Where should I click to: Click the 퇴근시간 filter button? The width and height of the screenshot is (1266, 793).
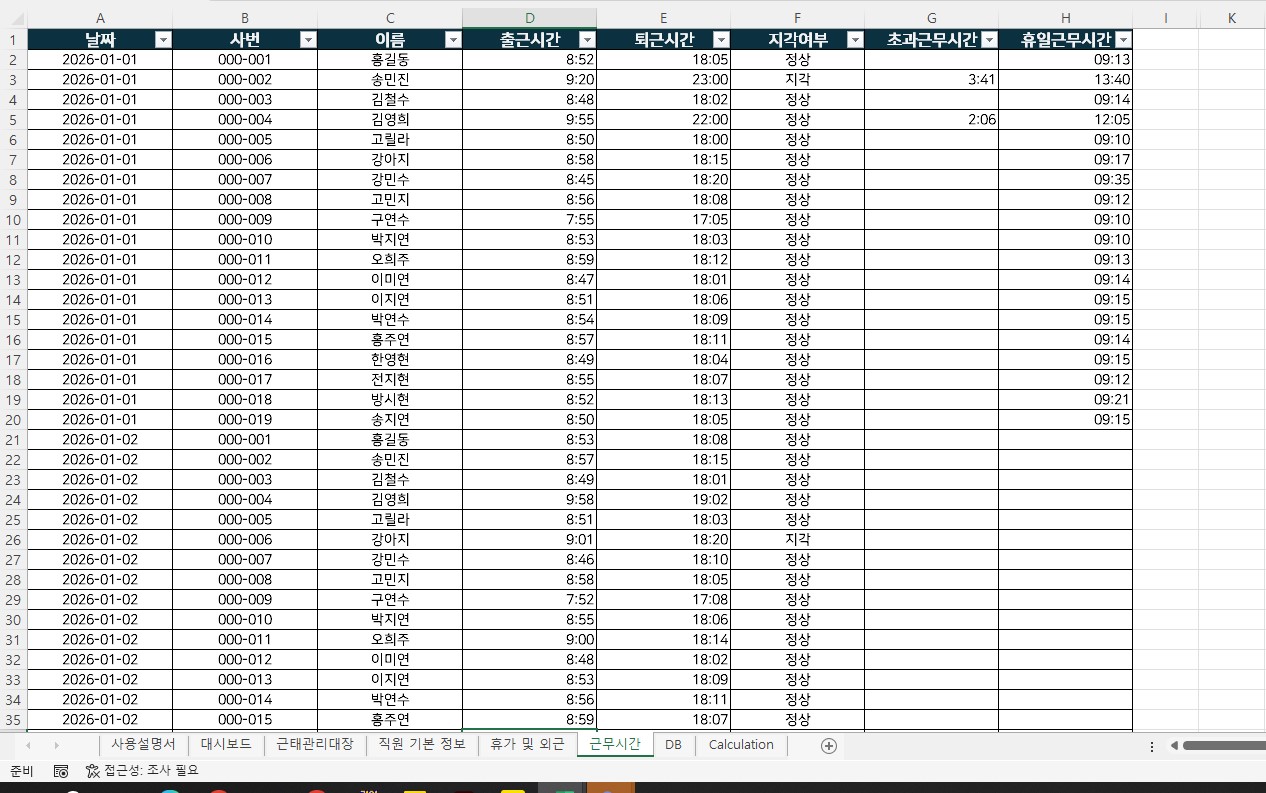[721, 40]
